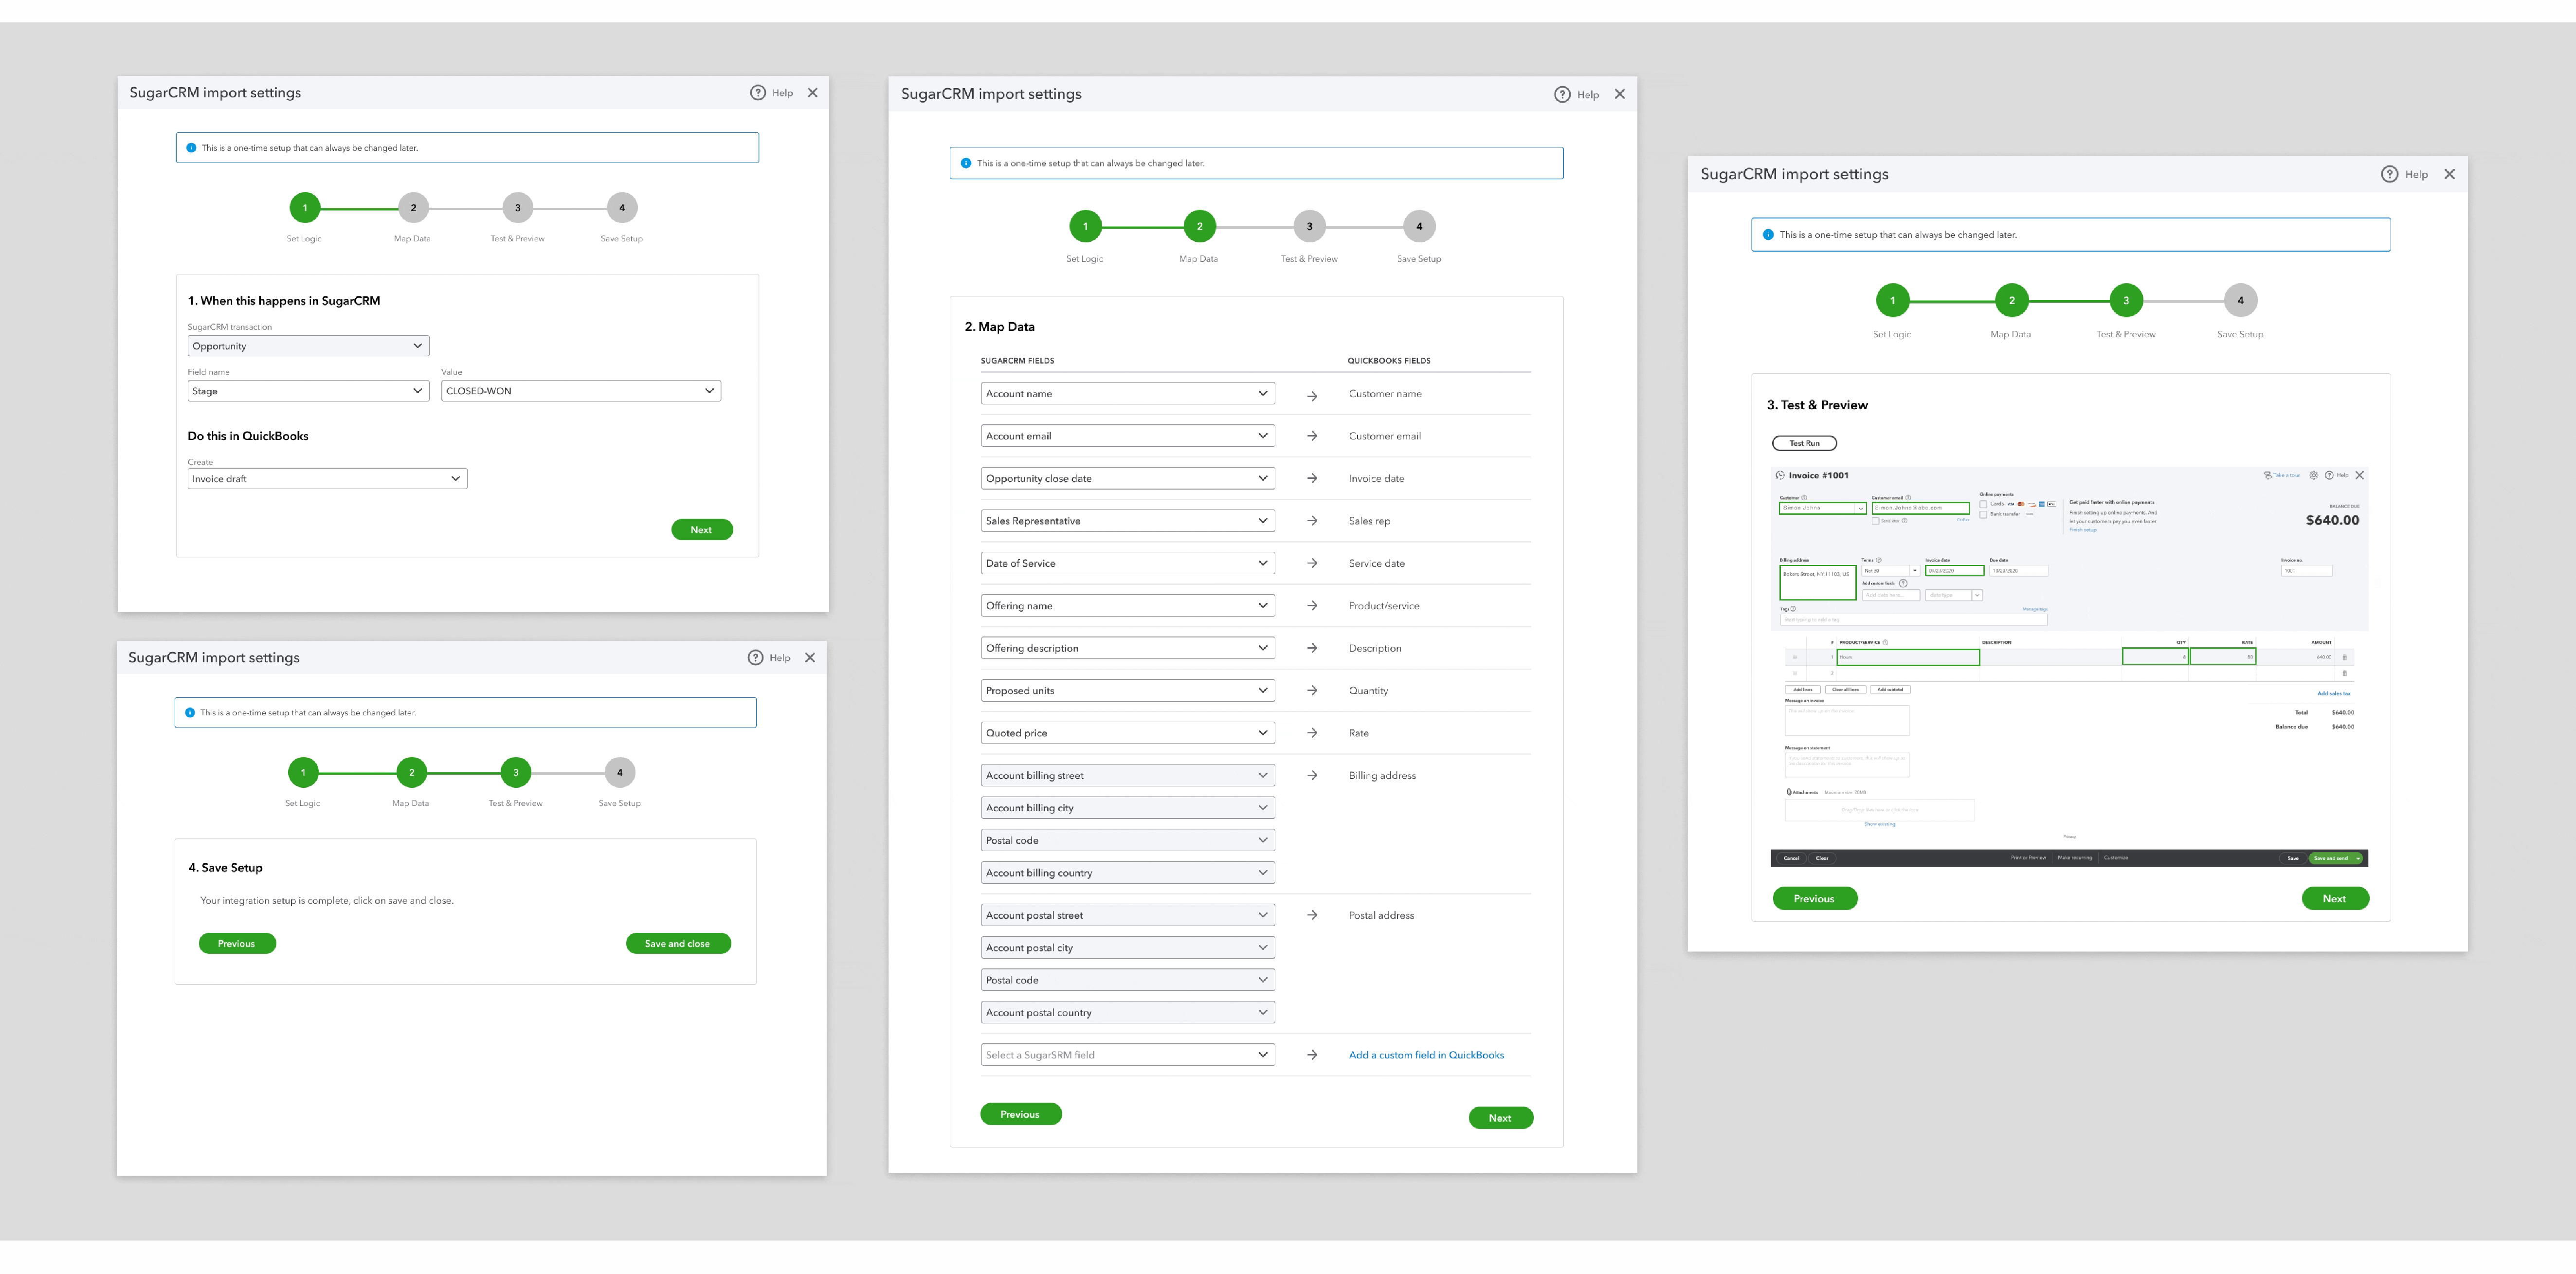The height and width of the screenshot is (1274, 2576).
Task: Tick the Bank transfer checkbox
Action: [x=1983, y=515]
